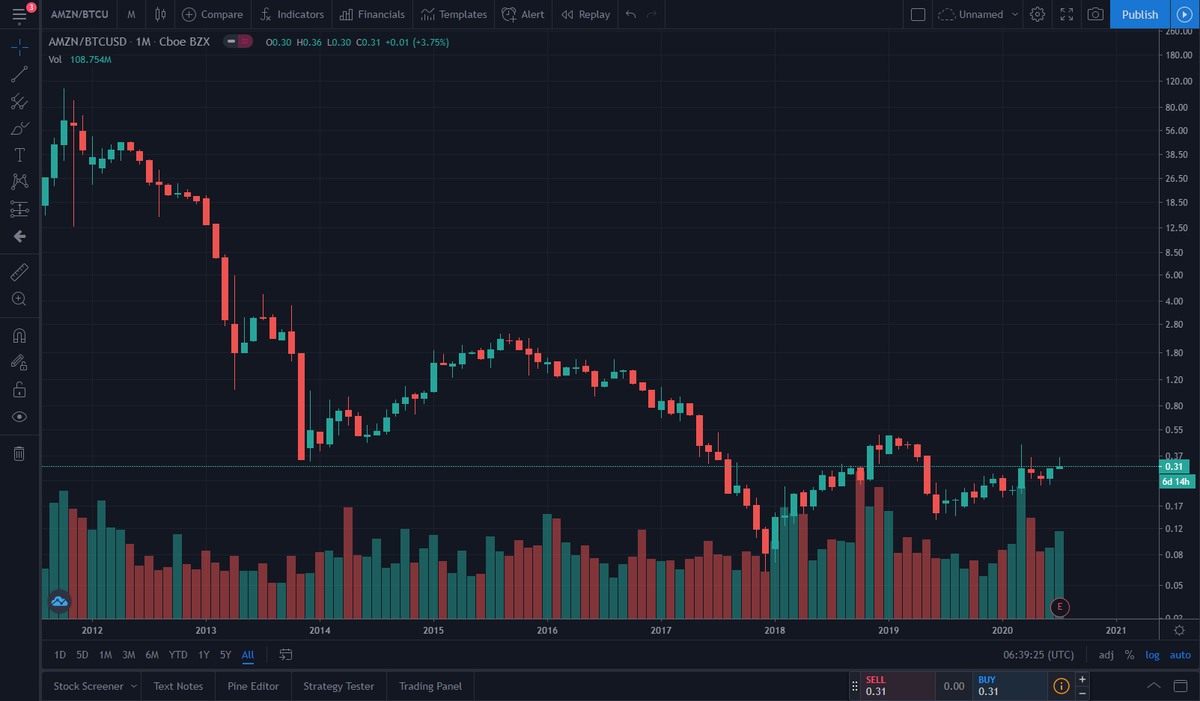Image resolution: width=1200 pixels, height=701 pixels.
Task: Click the go-to-date calendar icon
Action: pyautogui.click(x=286, y=655)
